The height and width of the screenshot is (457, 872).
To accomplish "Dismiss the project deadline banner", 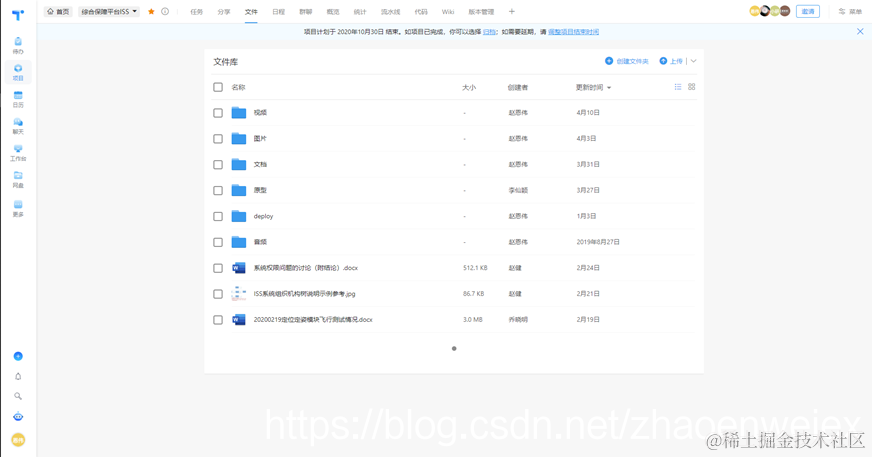I will click(860, 32).
